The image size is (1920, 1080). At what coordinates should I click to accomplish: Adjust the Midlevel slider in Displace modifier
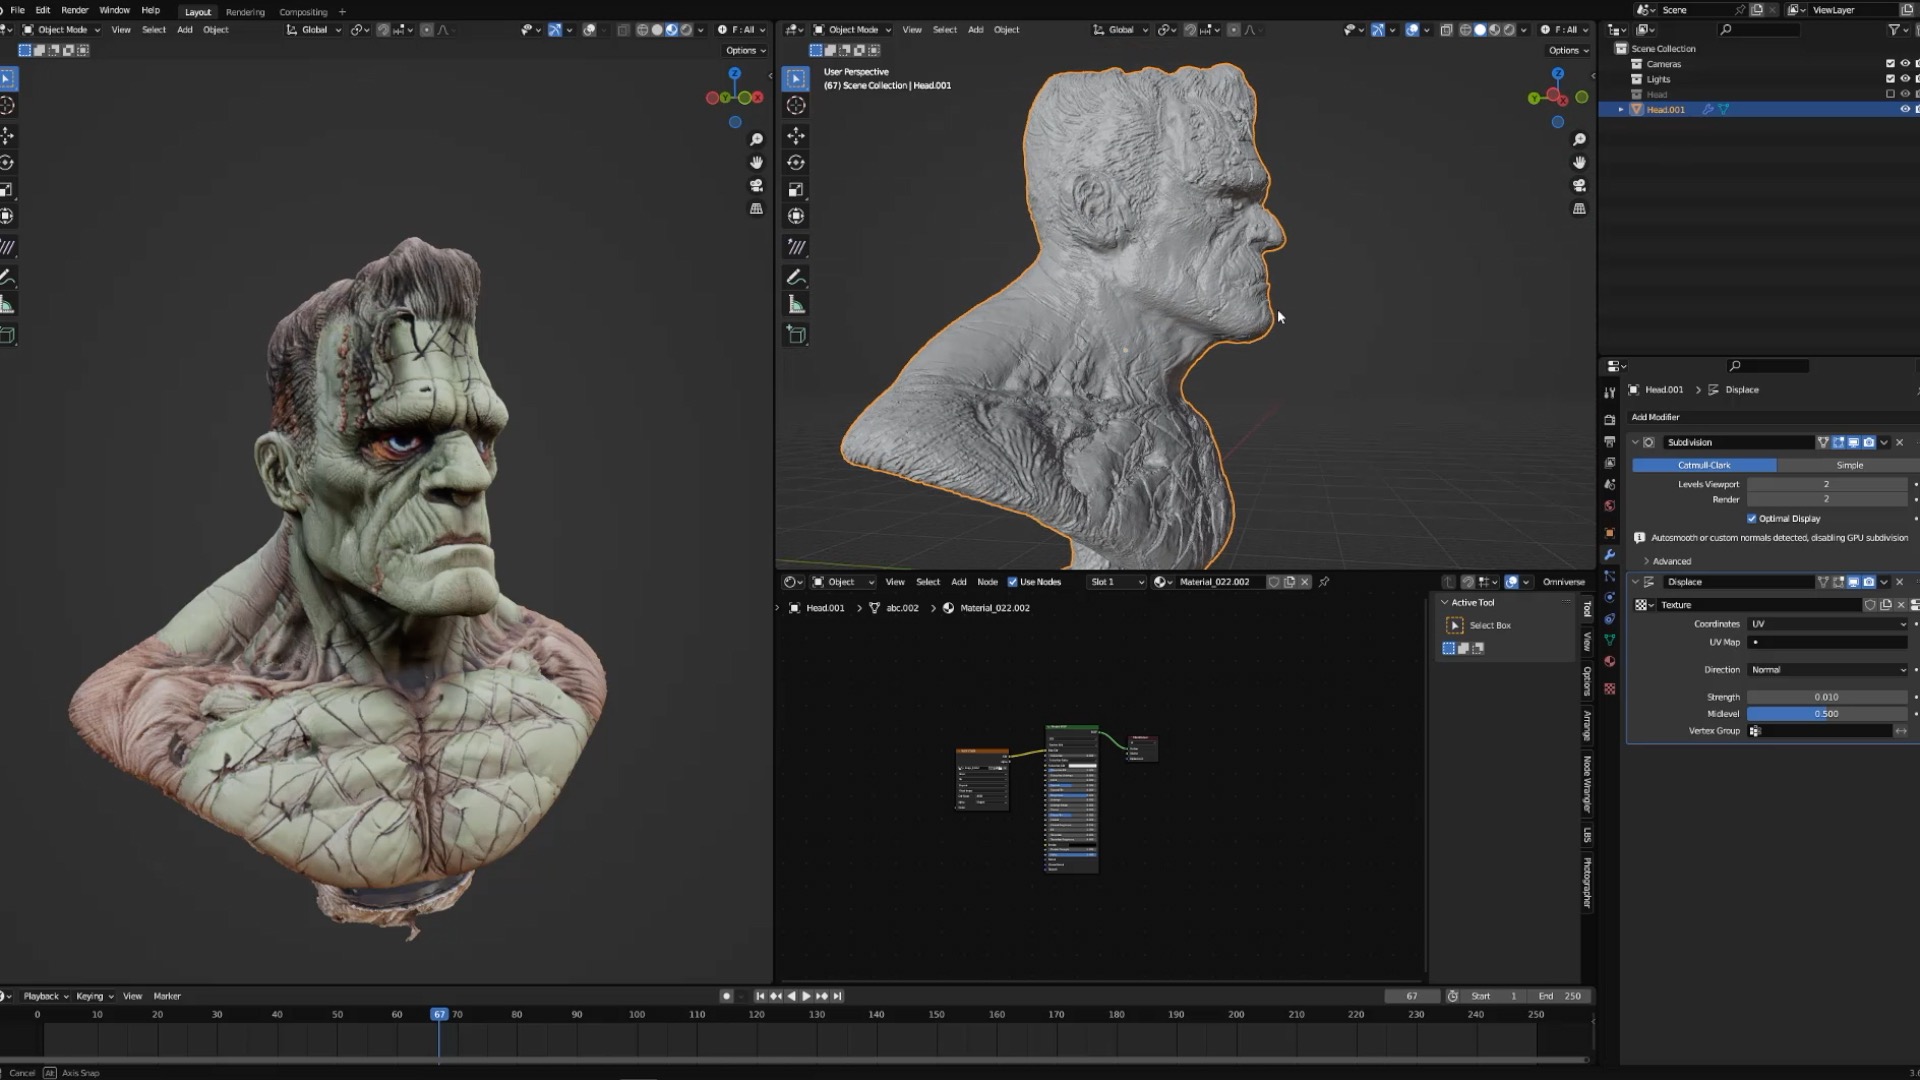[1824, 713]
